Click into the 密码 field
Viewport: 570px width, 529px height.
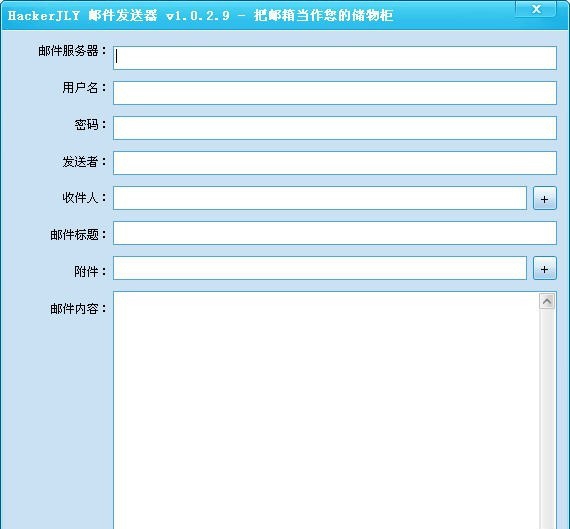coord(335,128)
